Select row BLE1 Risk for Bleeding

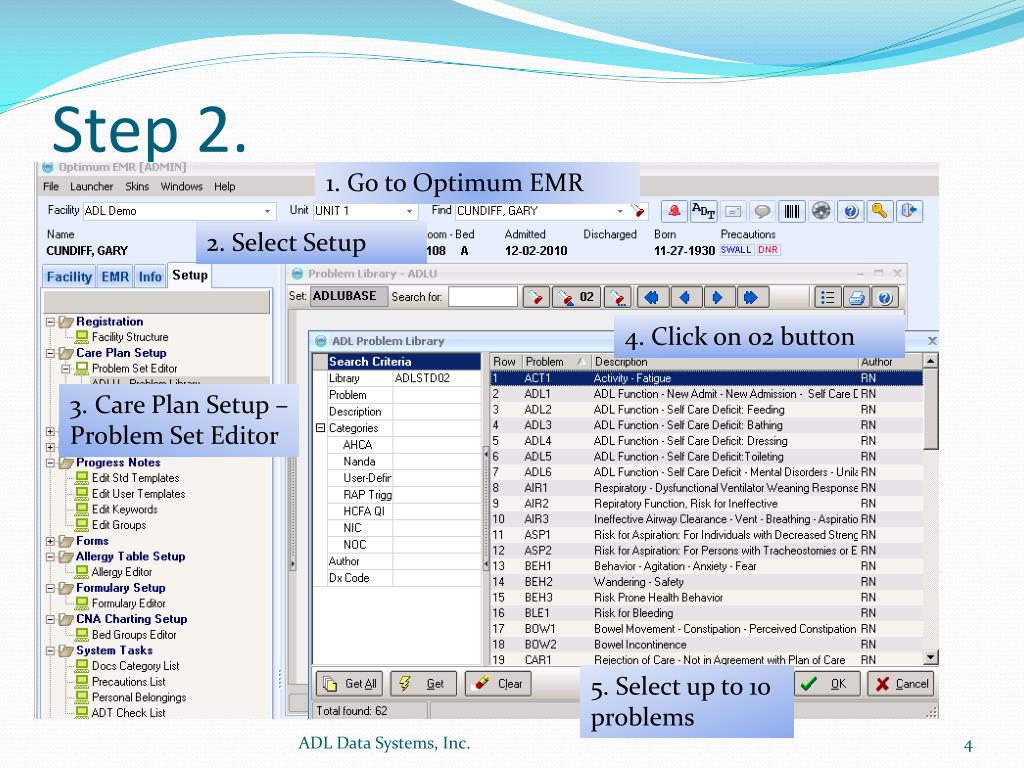pyautogui.click(x=706, y=613)
